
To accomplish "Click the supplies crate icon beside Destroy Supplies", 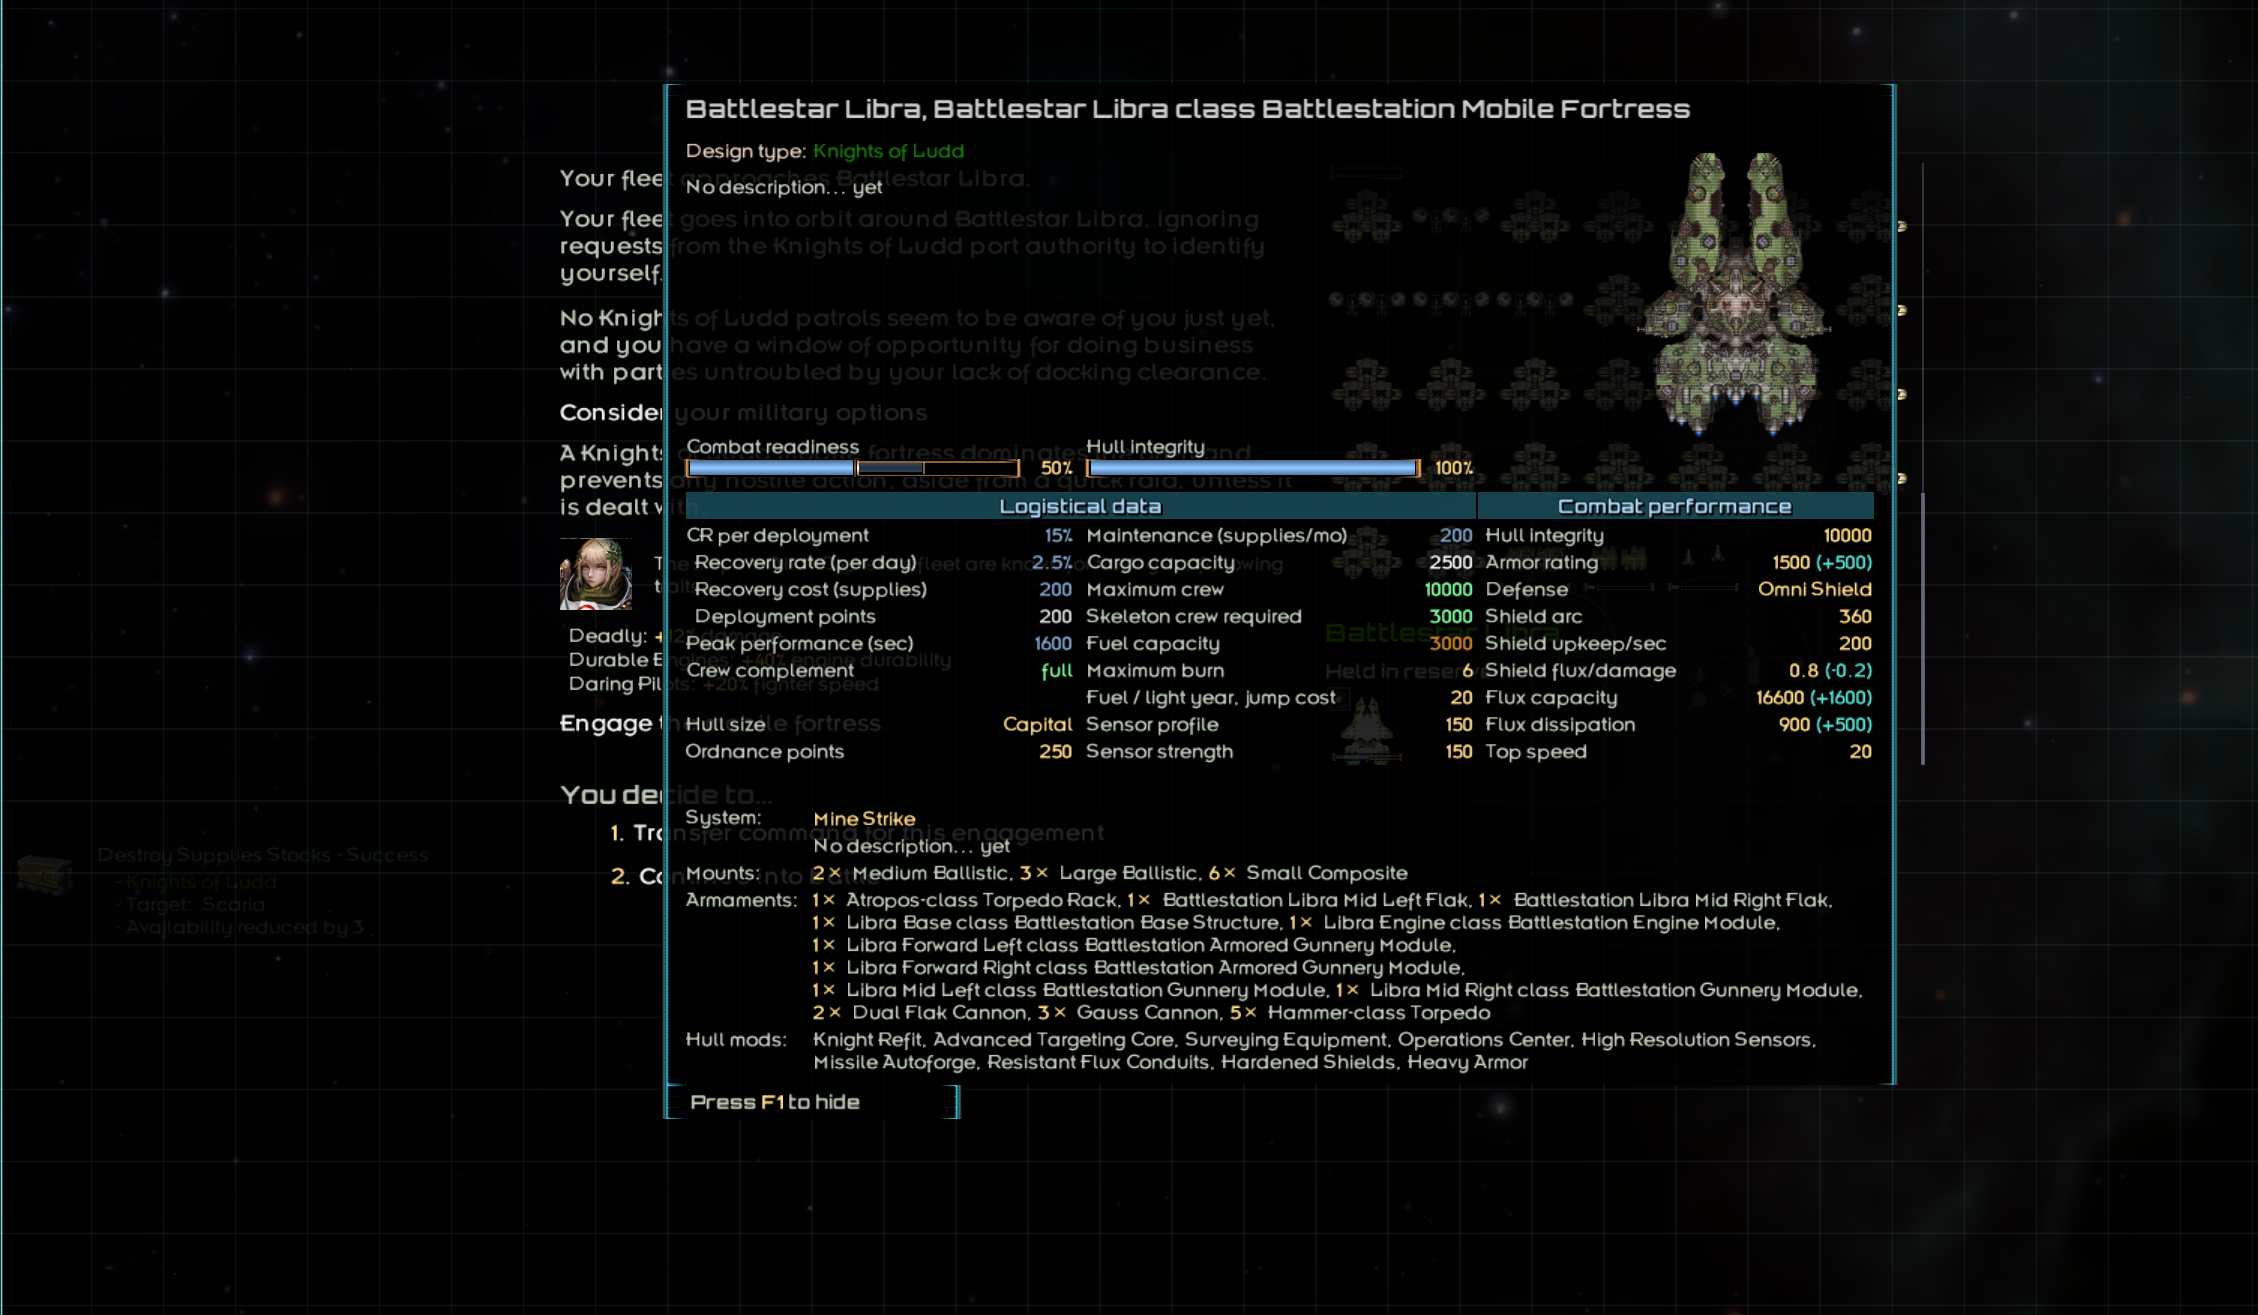I will 45,874.
